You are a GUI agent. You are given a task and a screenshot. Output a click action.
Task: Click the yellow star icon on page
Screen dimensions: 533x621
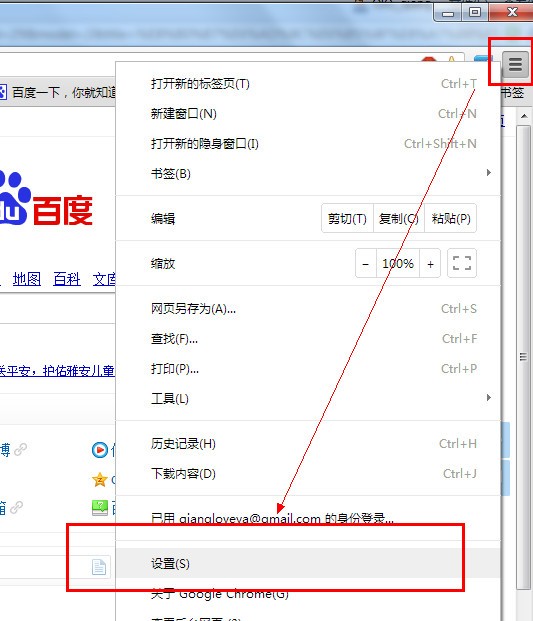click(x=100, y=480)
